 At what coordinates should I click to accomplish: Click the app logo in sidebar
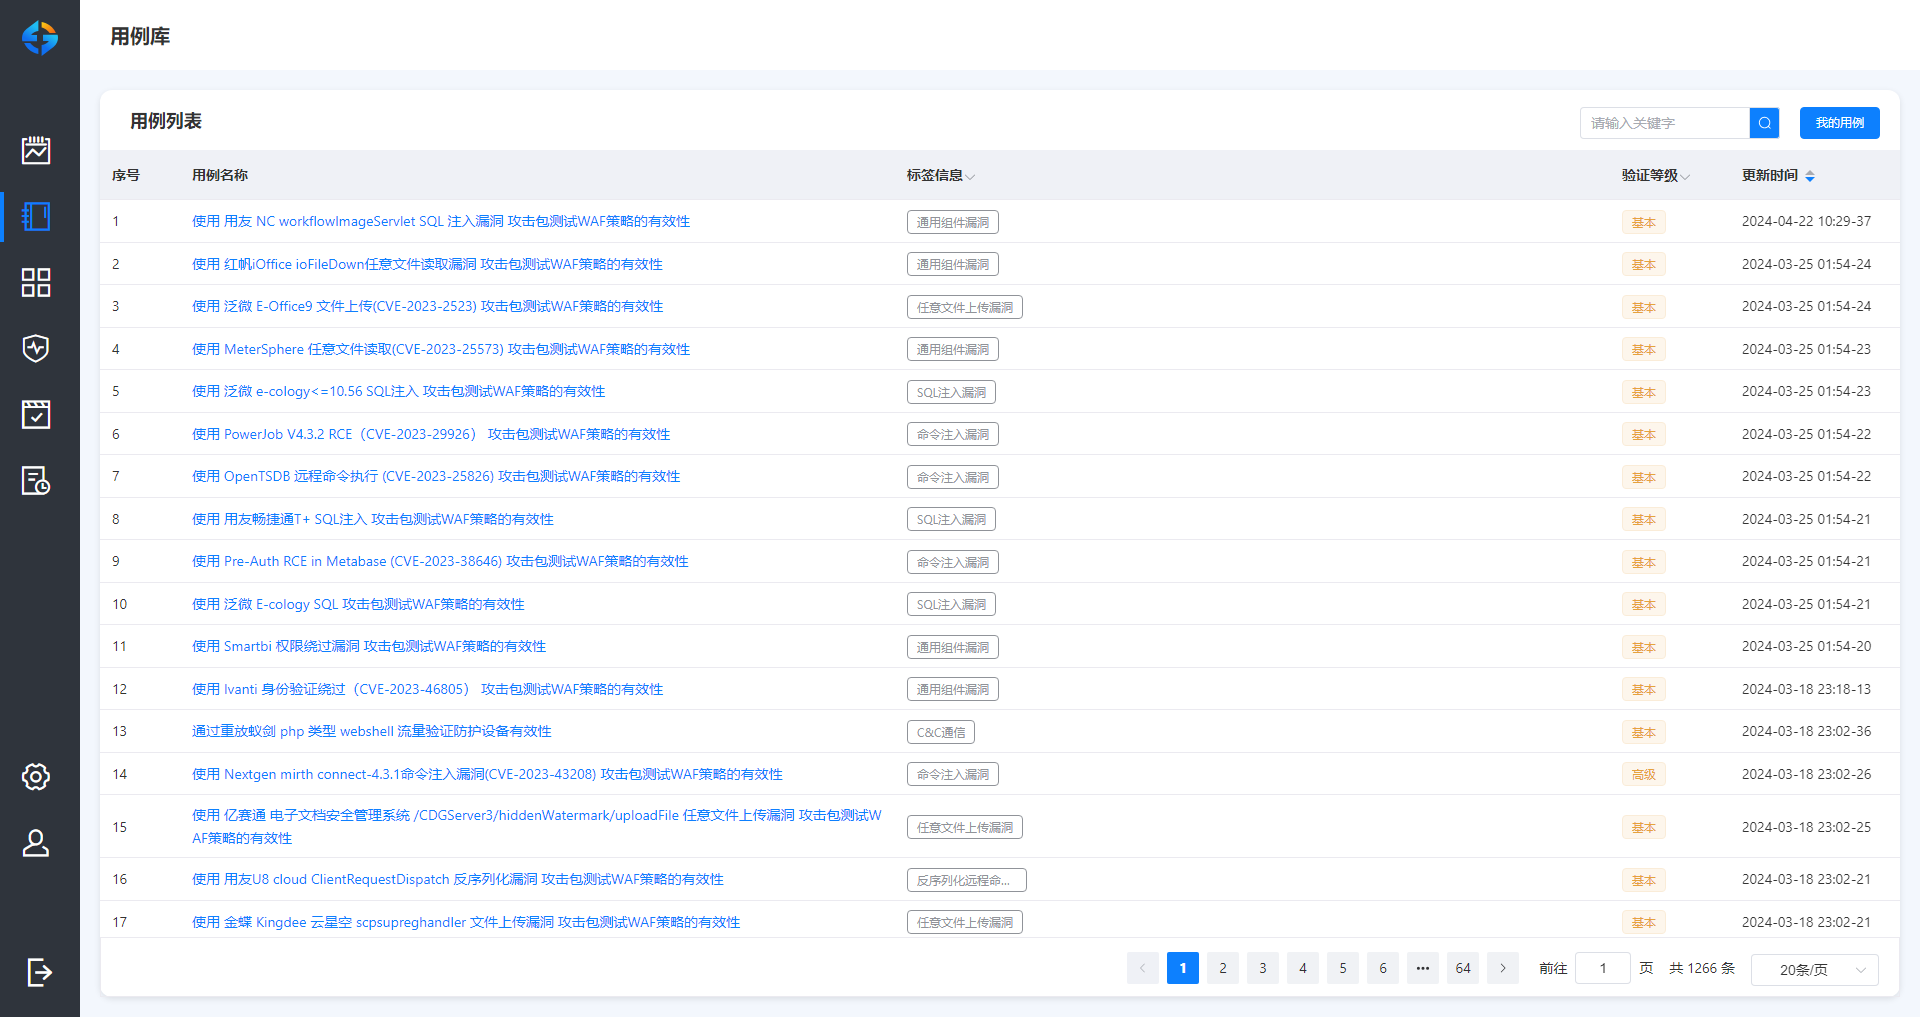coord(40,37)
